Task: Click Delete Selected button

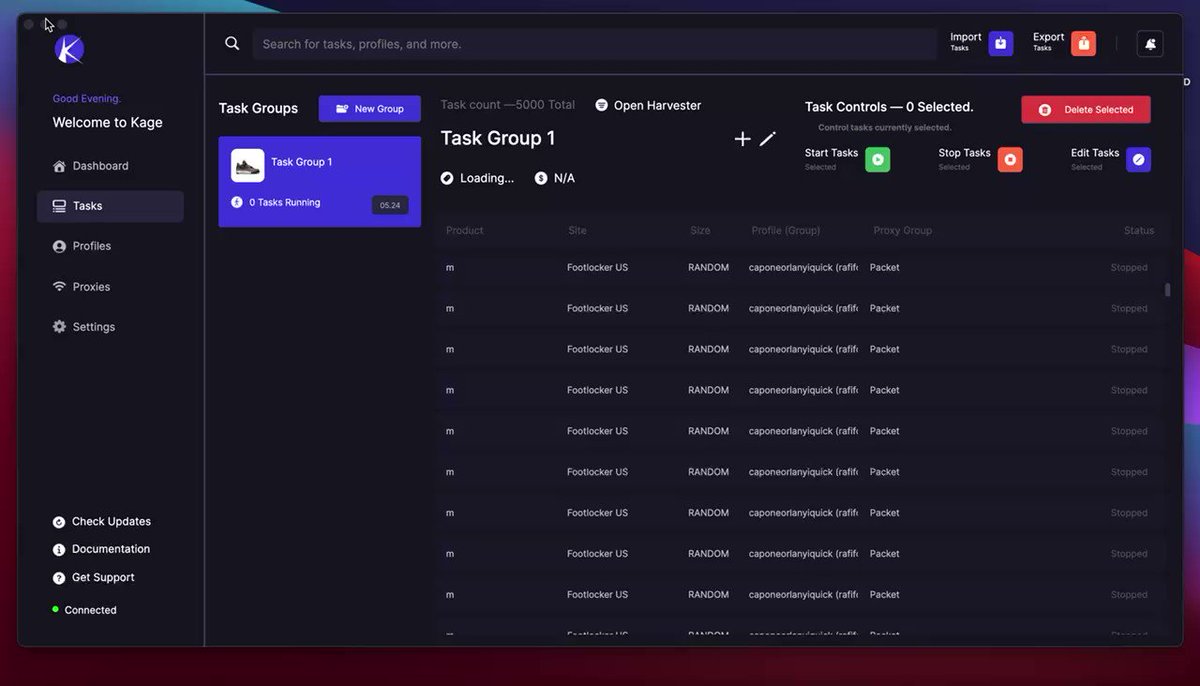Action: pos(1086,110)
